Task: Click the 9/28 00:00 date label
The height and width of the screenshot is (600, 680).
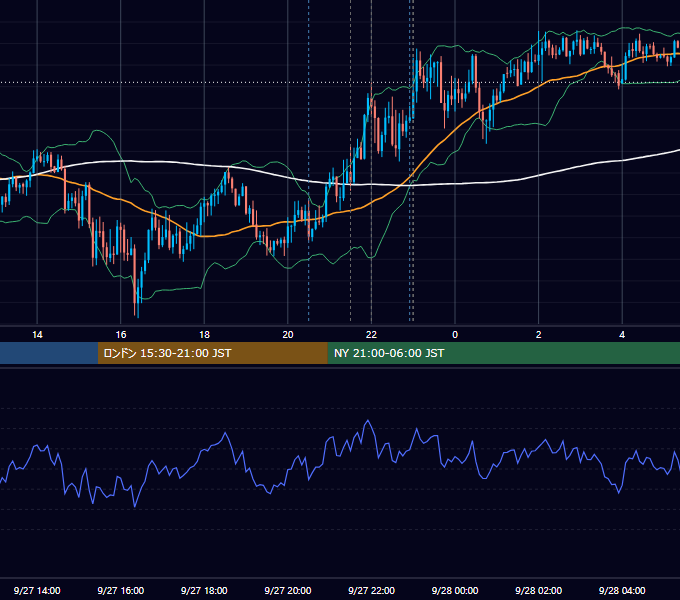Action: point(455,590)
